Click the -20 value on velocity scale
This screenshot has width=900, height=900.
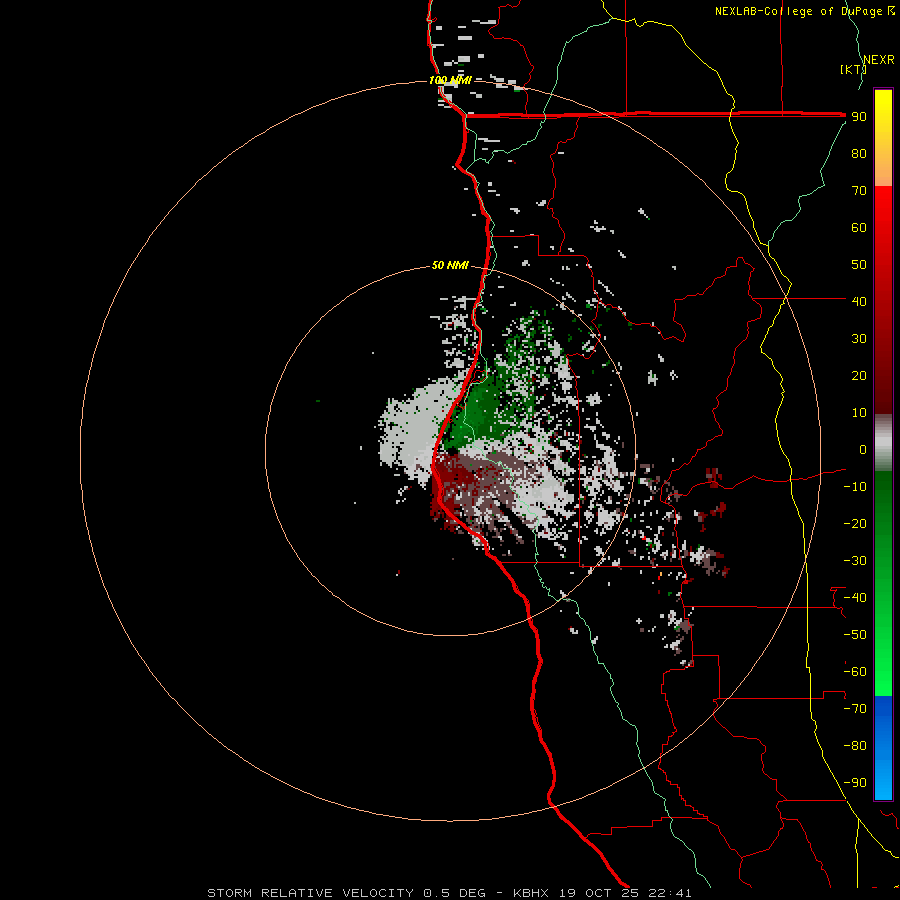click(855, 523)
